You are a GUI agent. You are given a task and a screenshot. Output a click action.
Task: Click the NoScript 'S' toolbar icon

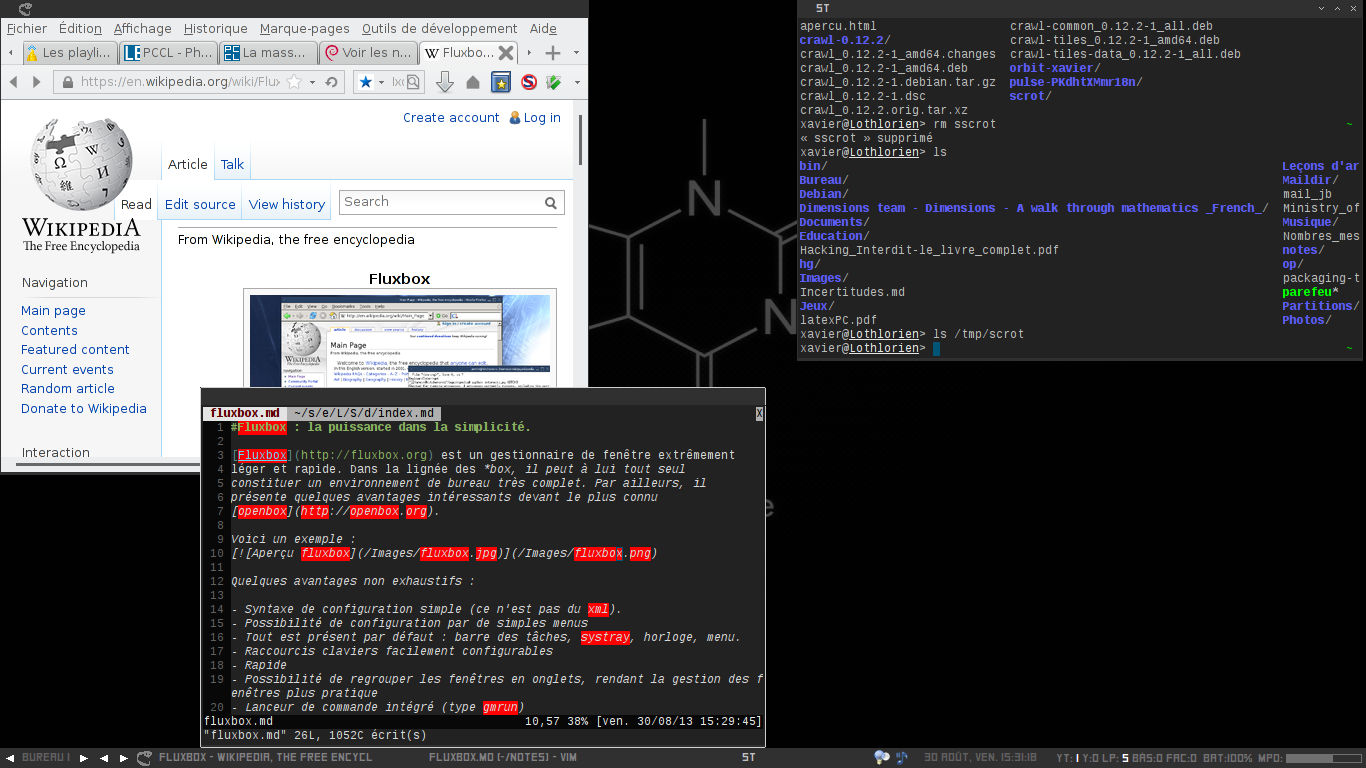tap(528, 82)
